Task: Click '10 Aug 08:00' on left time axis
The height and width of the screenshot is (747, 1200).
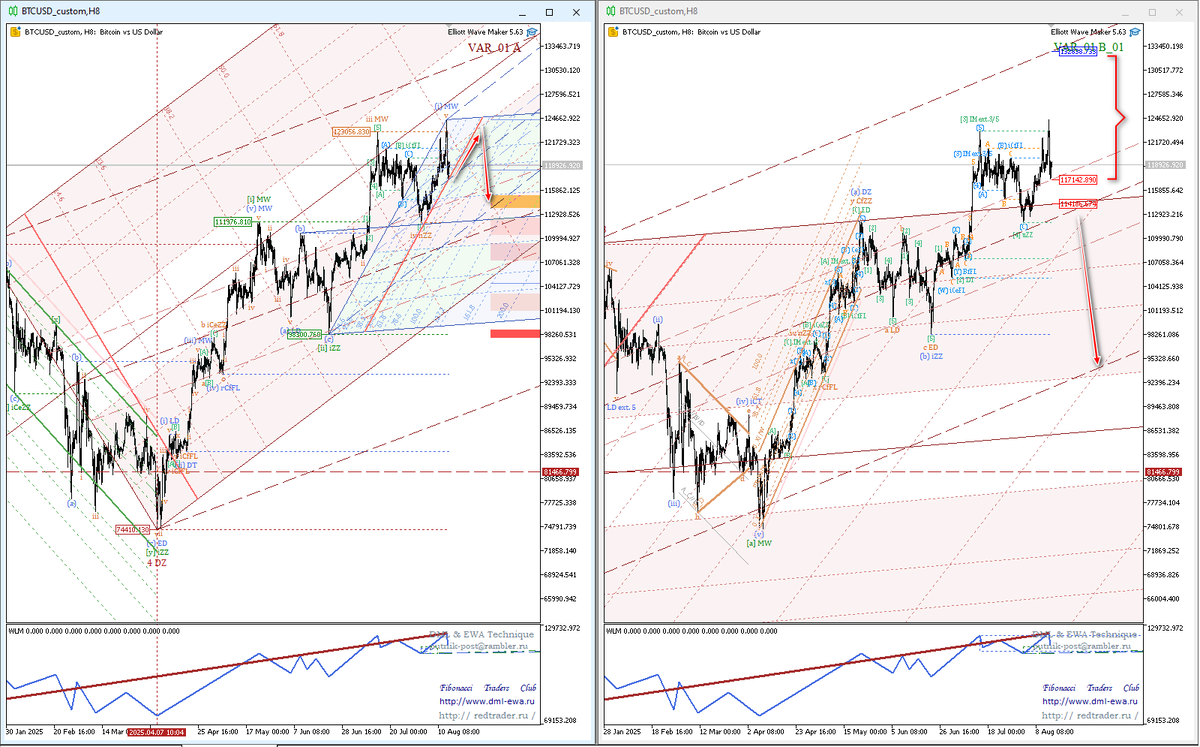Action: 457,732
